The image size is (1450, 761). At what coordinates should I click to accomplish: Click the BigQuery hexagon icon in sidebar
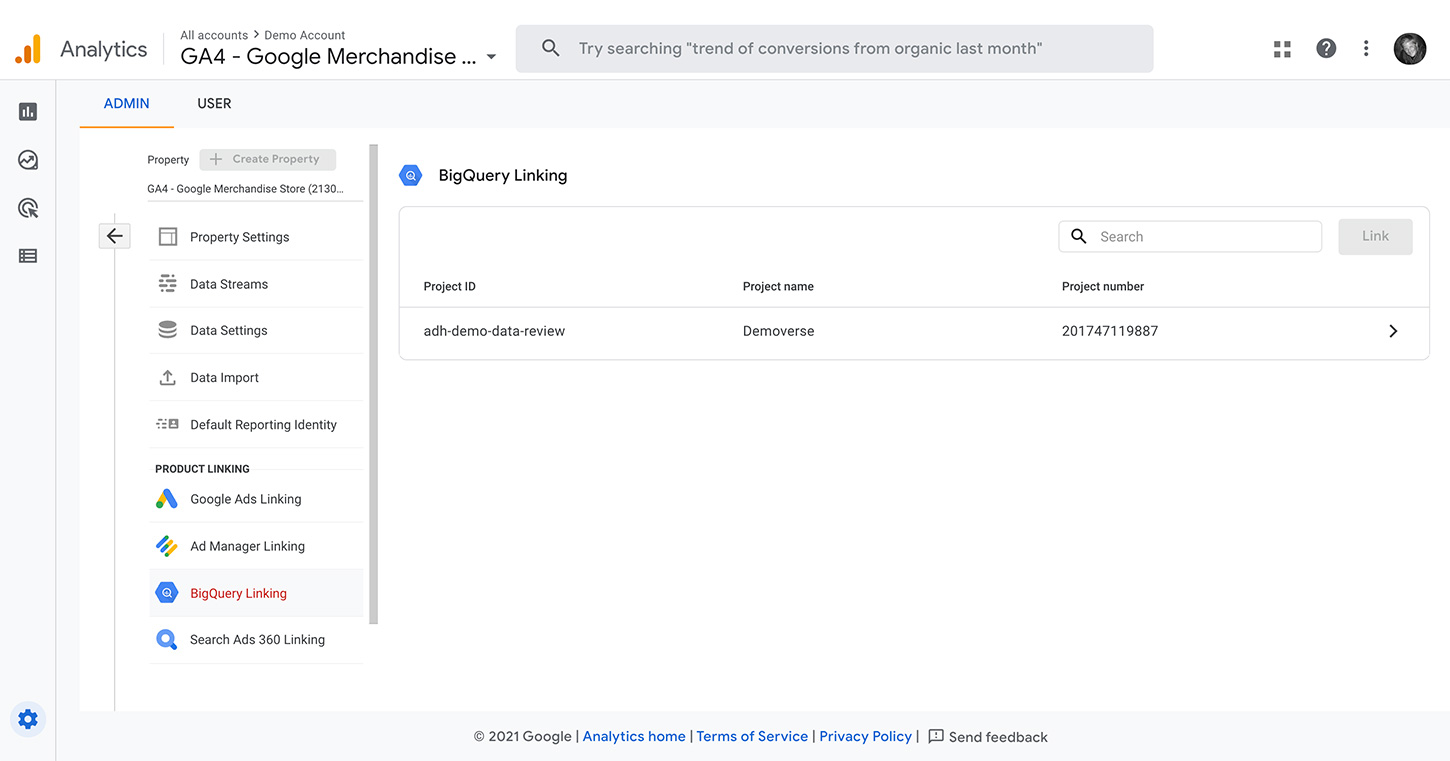[x=167, y=593]
